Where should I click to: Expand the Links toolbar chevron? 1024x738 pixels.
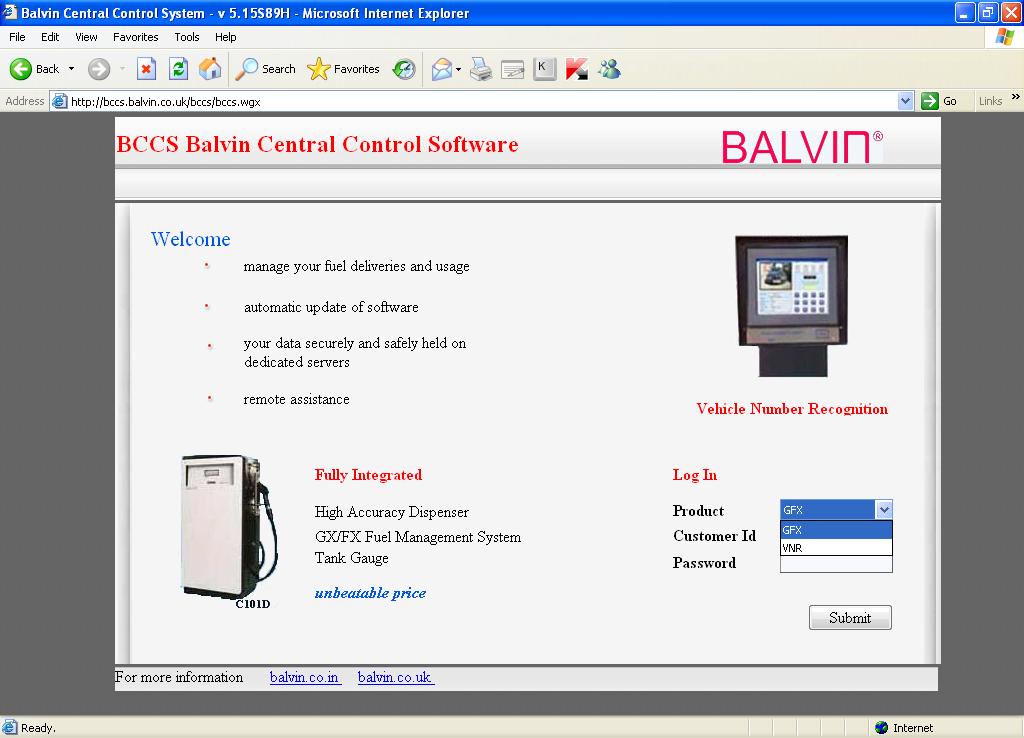tap(1016, 97)
